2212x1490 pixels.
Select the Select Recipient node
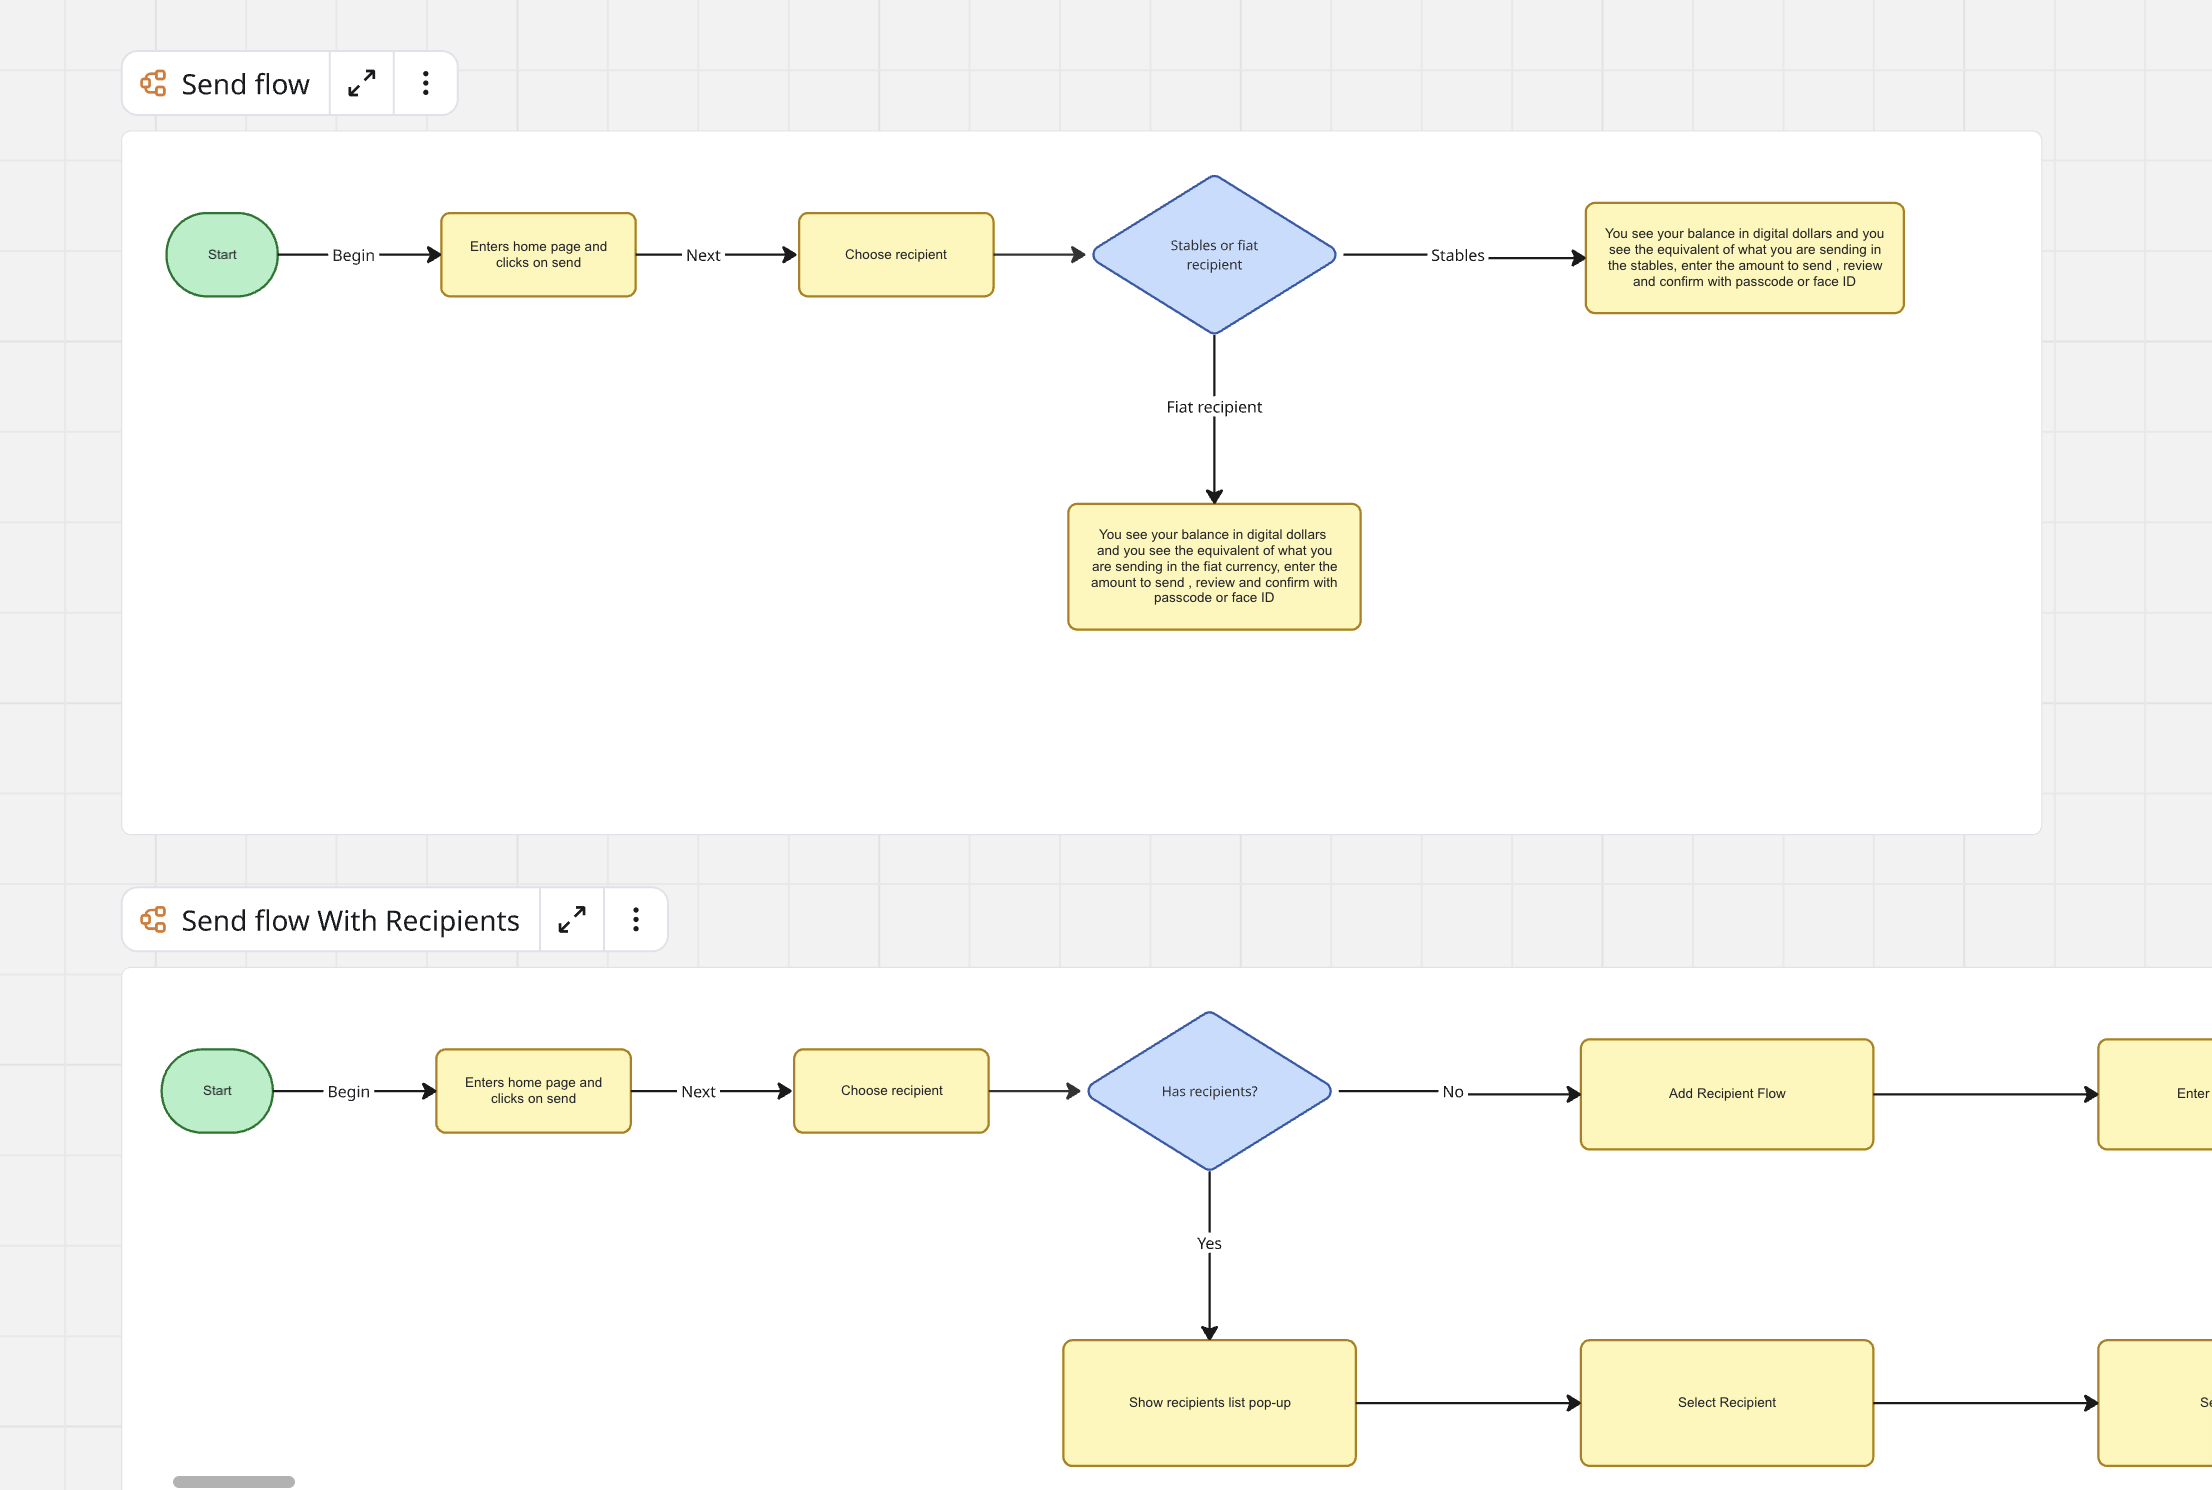pyautogui.click(x=1727, y=1403)
